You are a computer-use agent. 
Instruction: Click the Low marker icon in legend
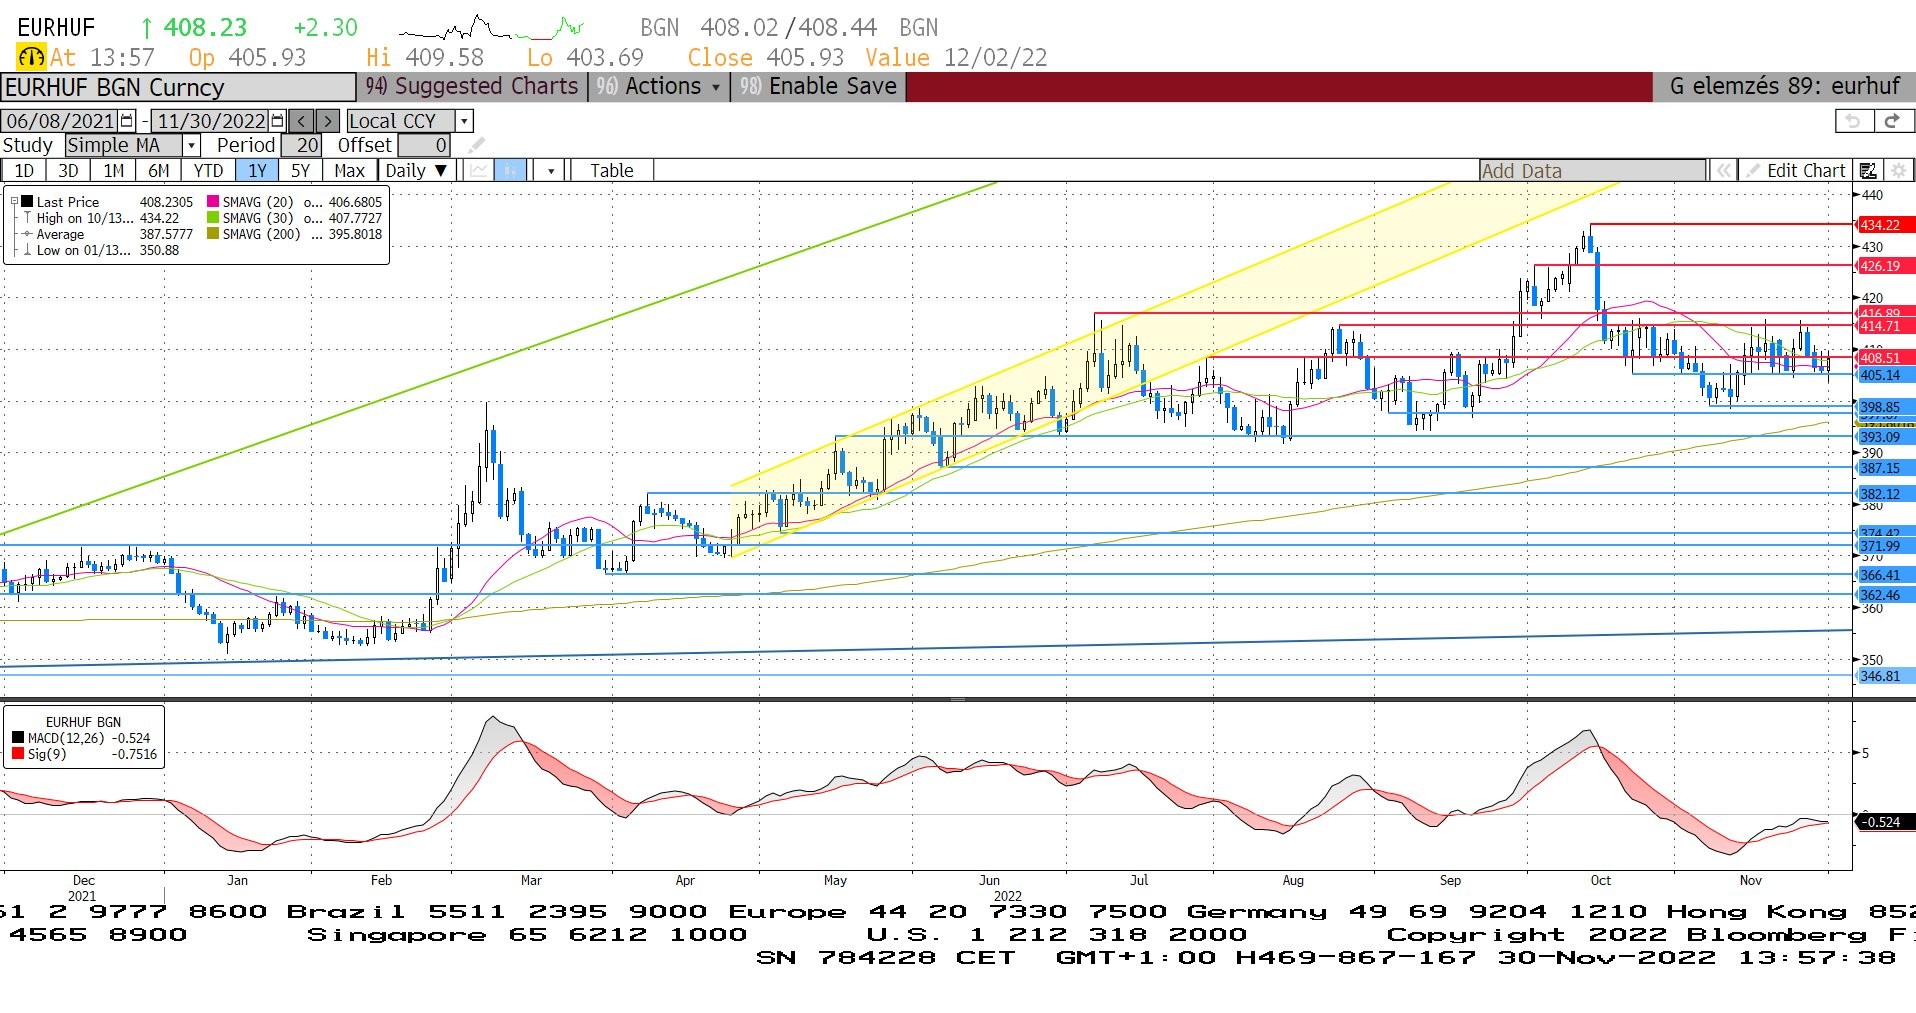coord(28,250)
